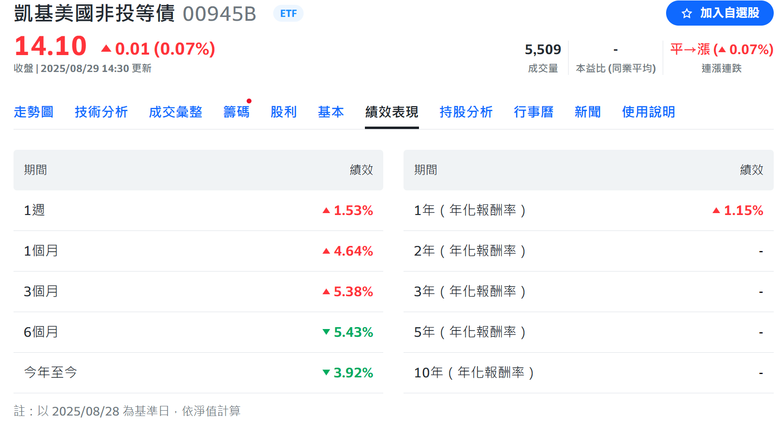Click the 3個月 row label
This screenshot has width=780, height=431.
click(x=41, y=291)
